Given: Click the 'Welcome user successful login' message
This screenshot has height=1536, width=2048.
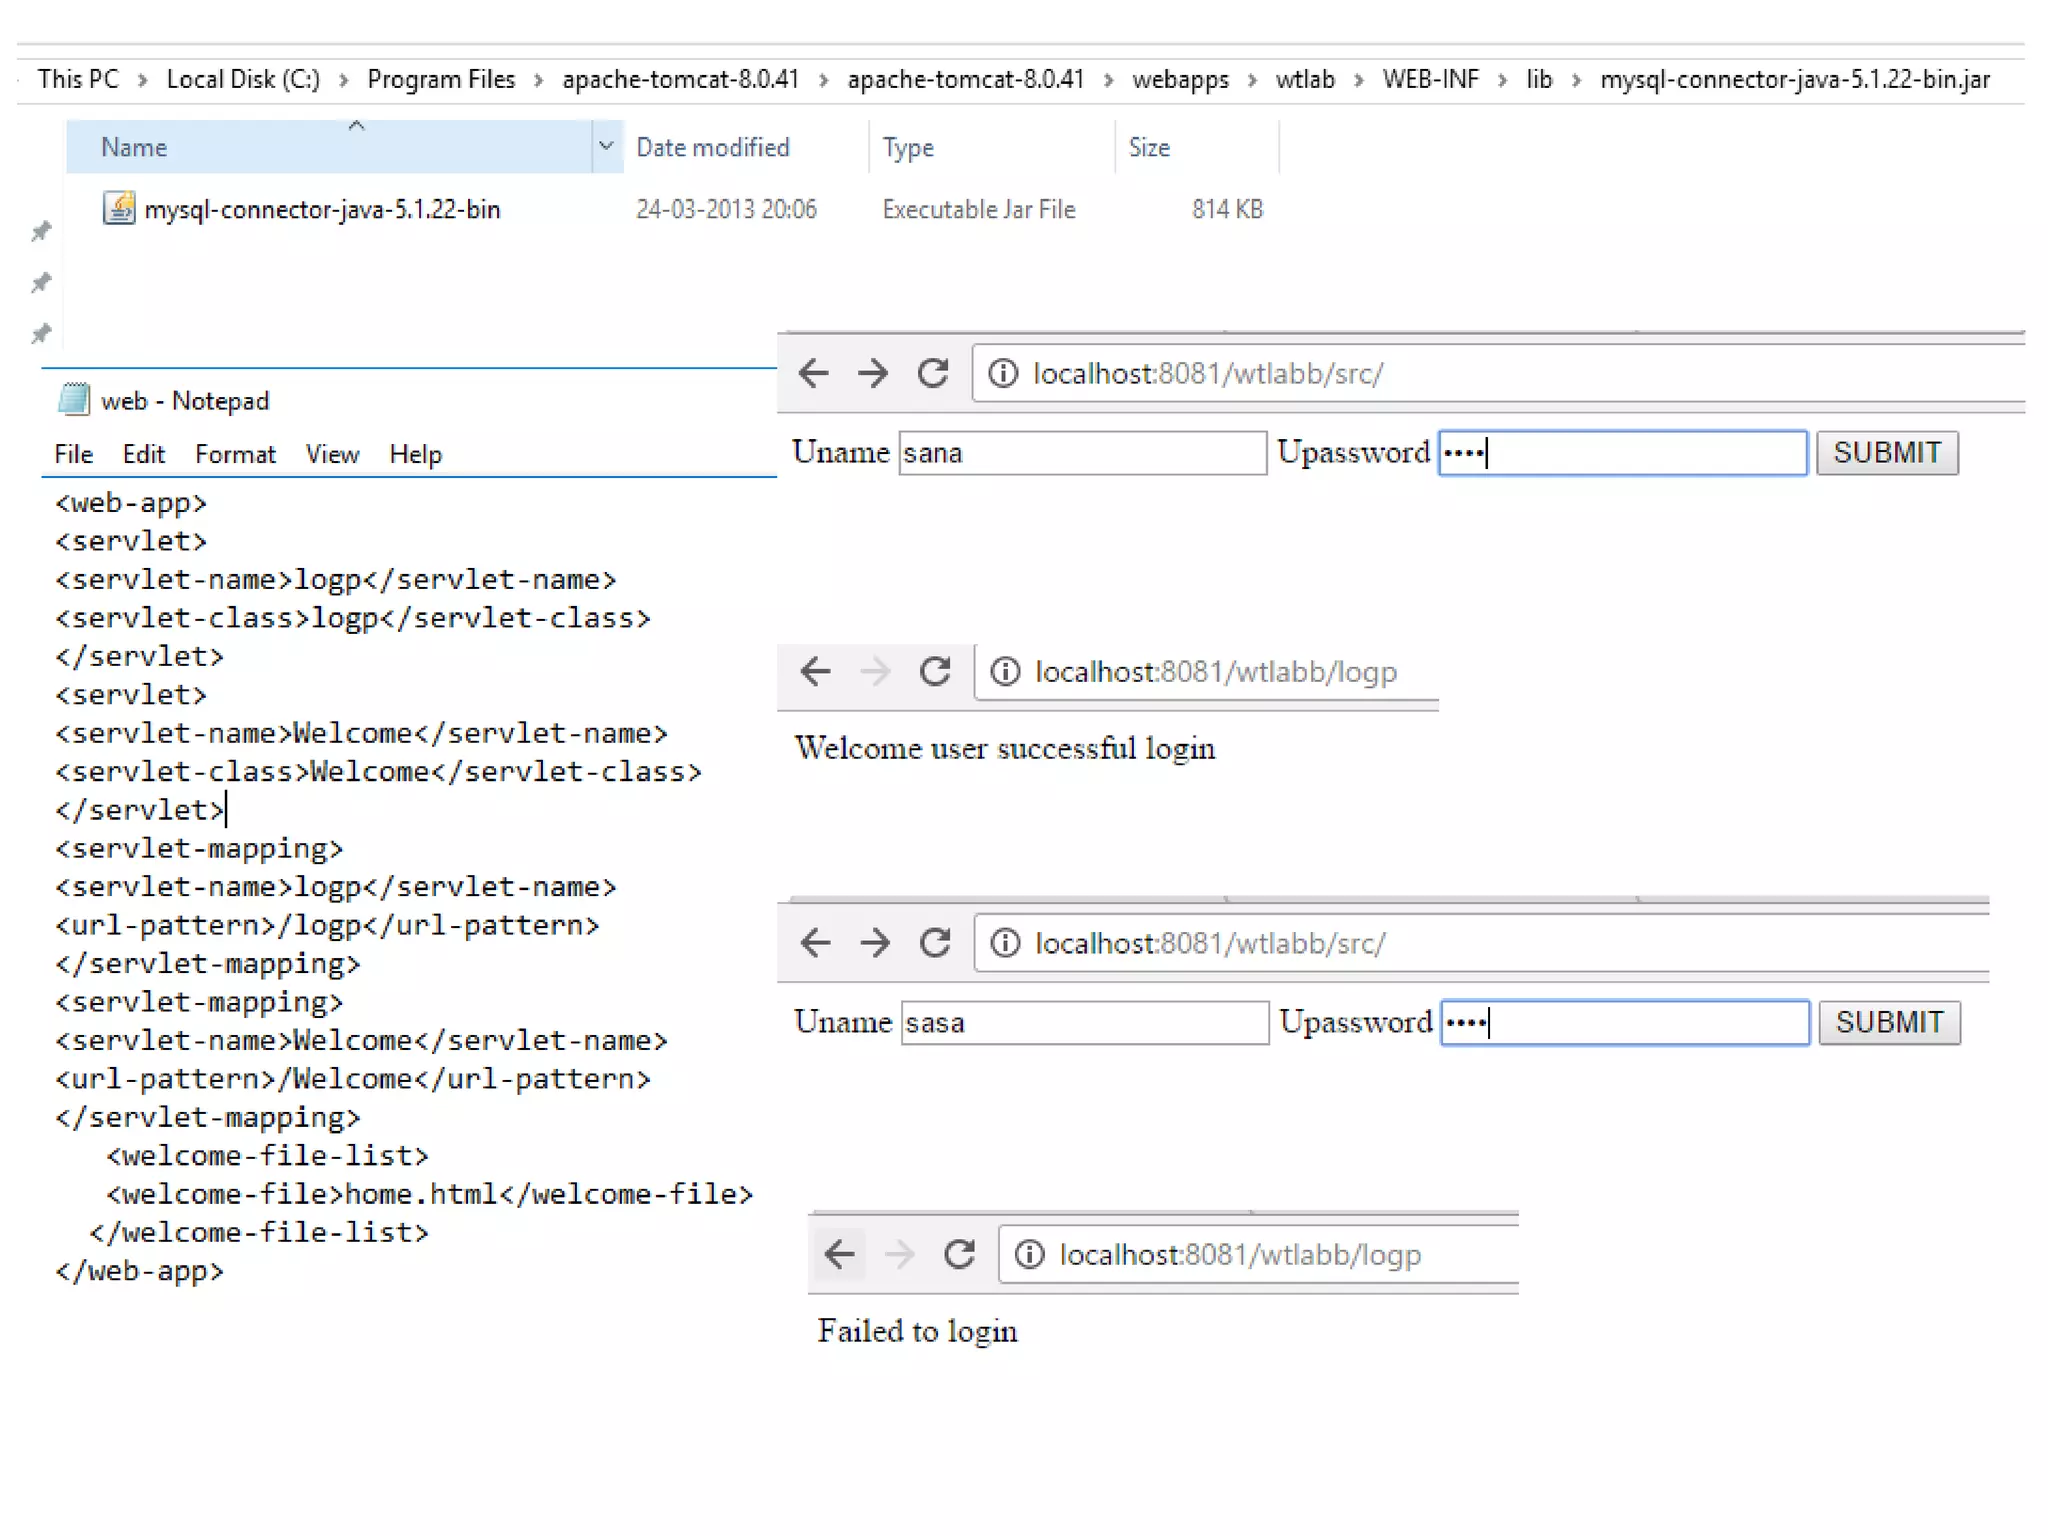Looking at the screenshot, I should point(1005,748).
